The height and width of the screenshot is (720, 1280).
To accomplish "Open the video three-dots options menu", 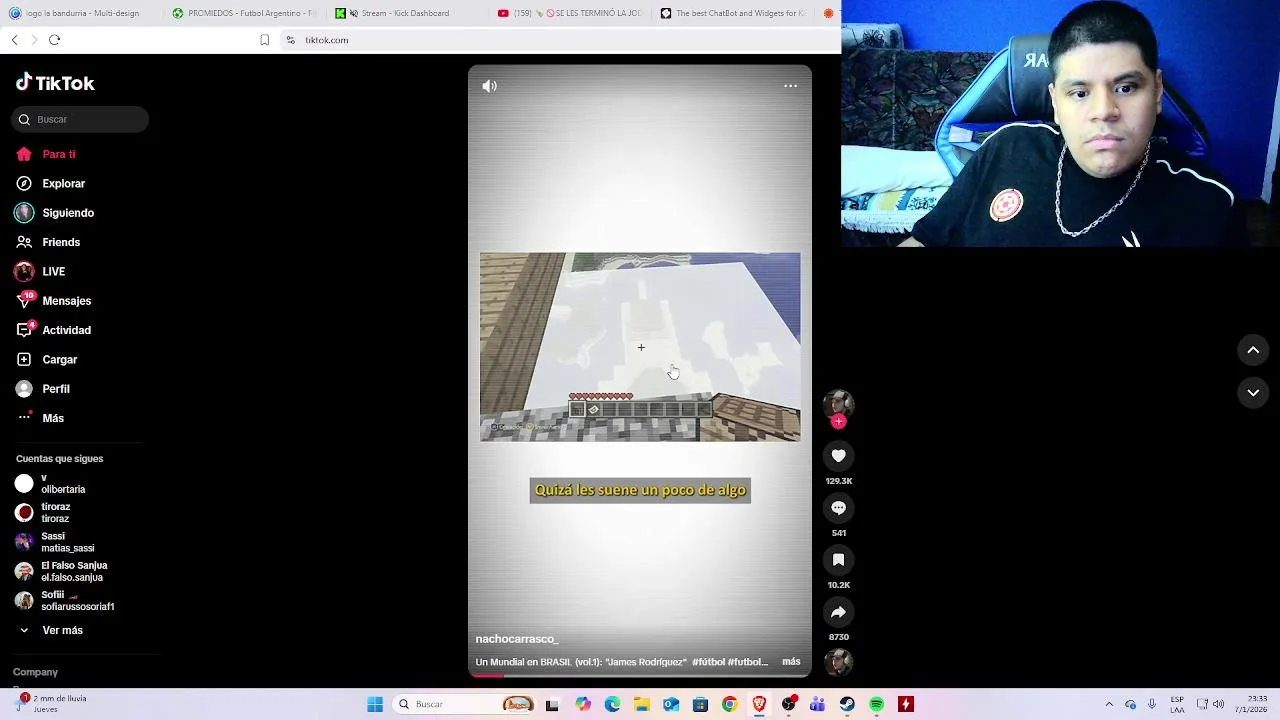I will (790, 86).
